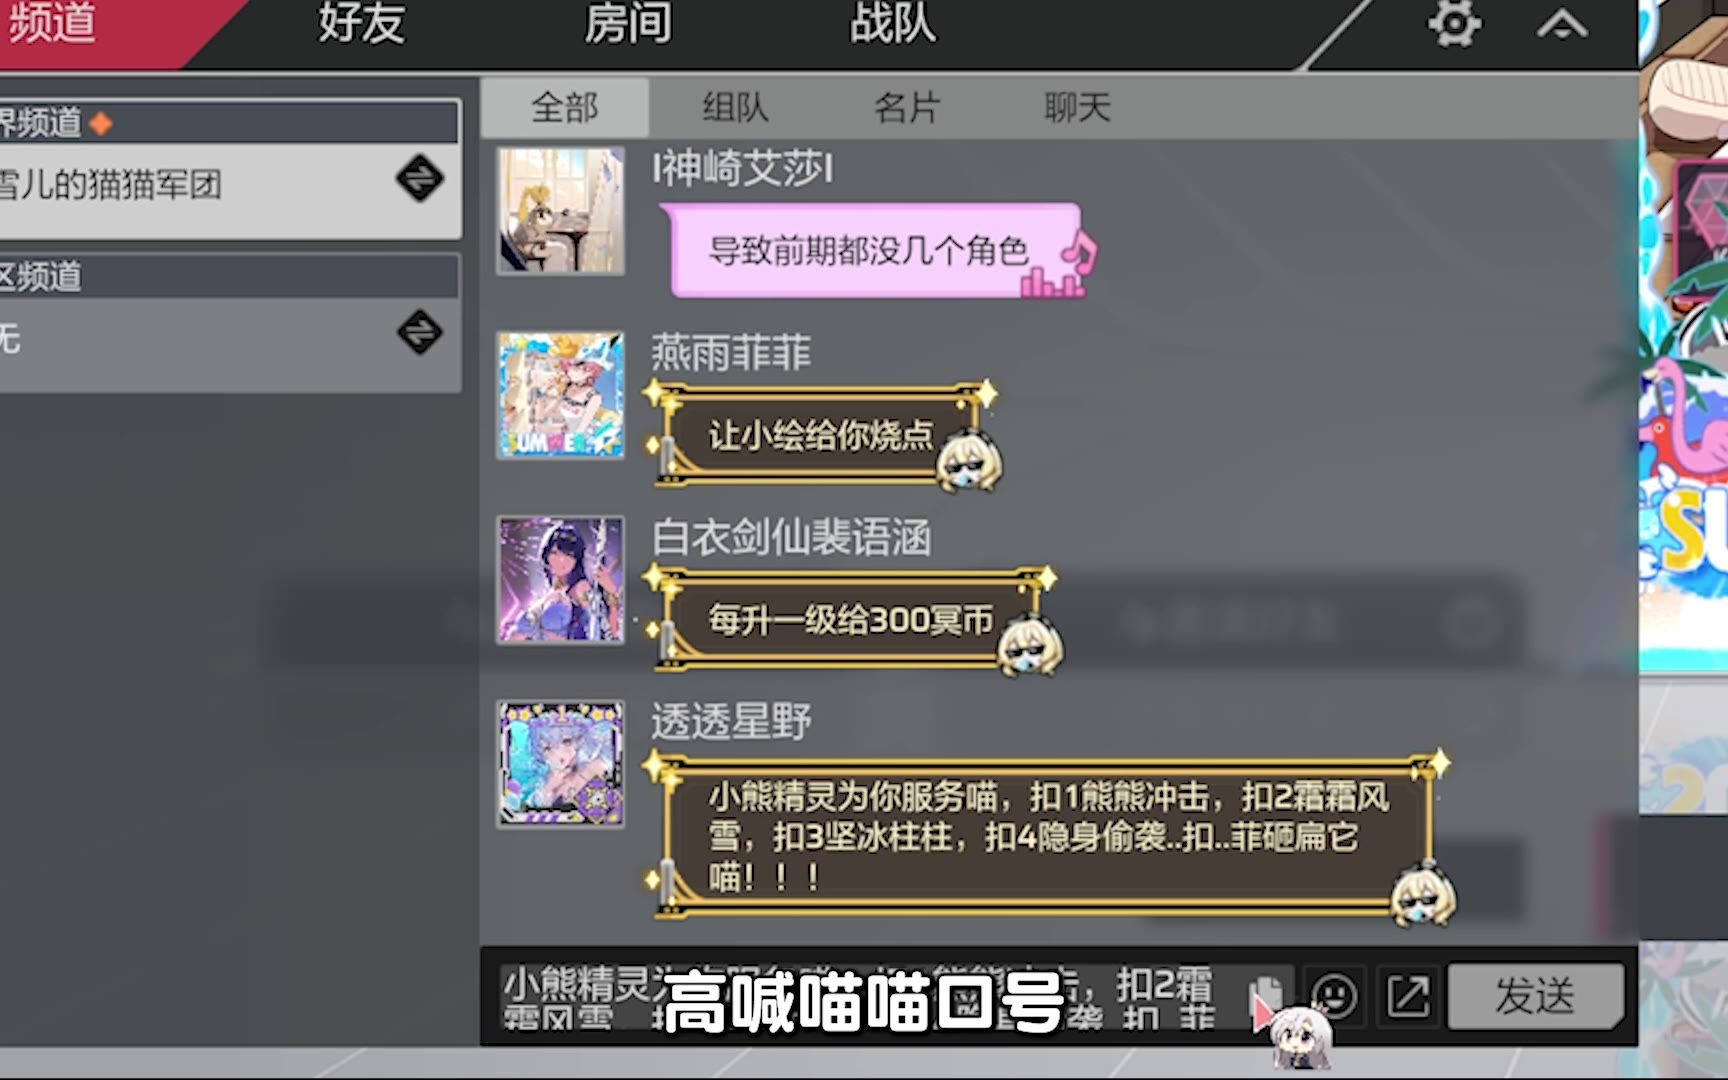Open emoji picker smiley icon
The width and height of the screenshot is (1728, 1080).
pyautogui.click(x=1334, y=996)
